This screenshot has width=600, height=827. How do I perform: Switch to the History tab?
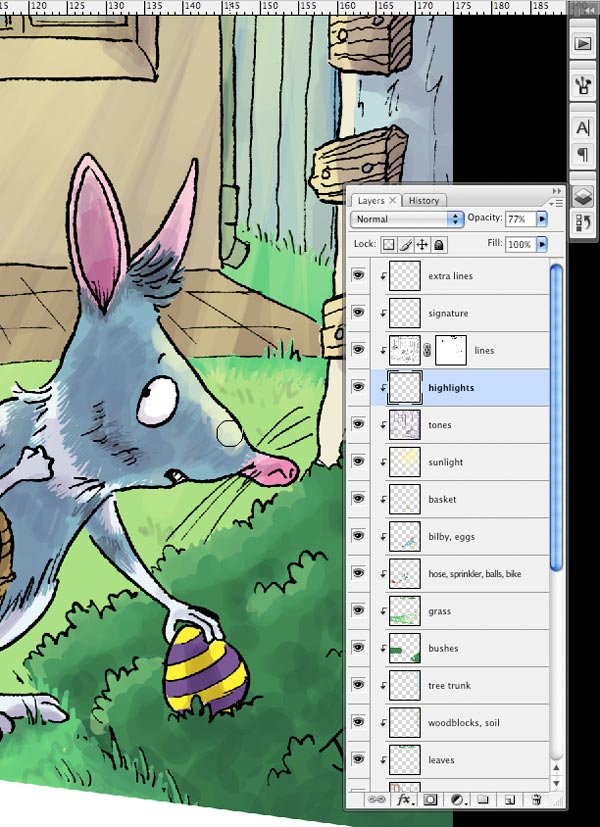[424, 201]
